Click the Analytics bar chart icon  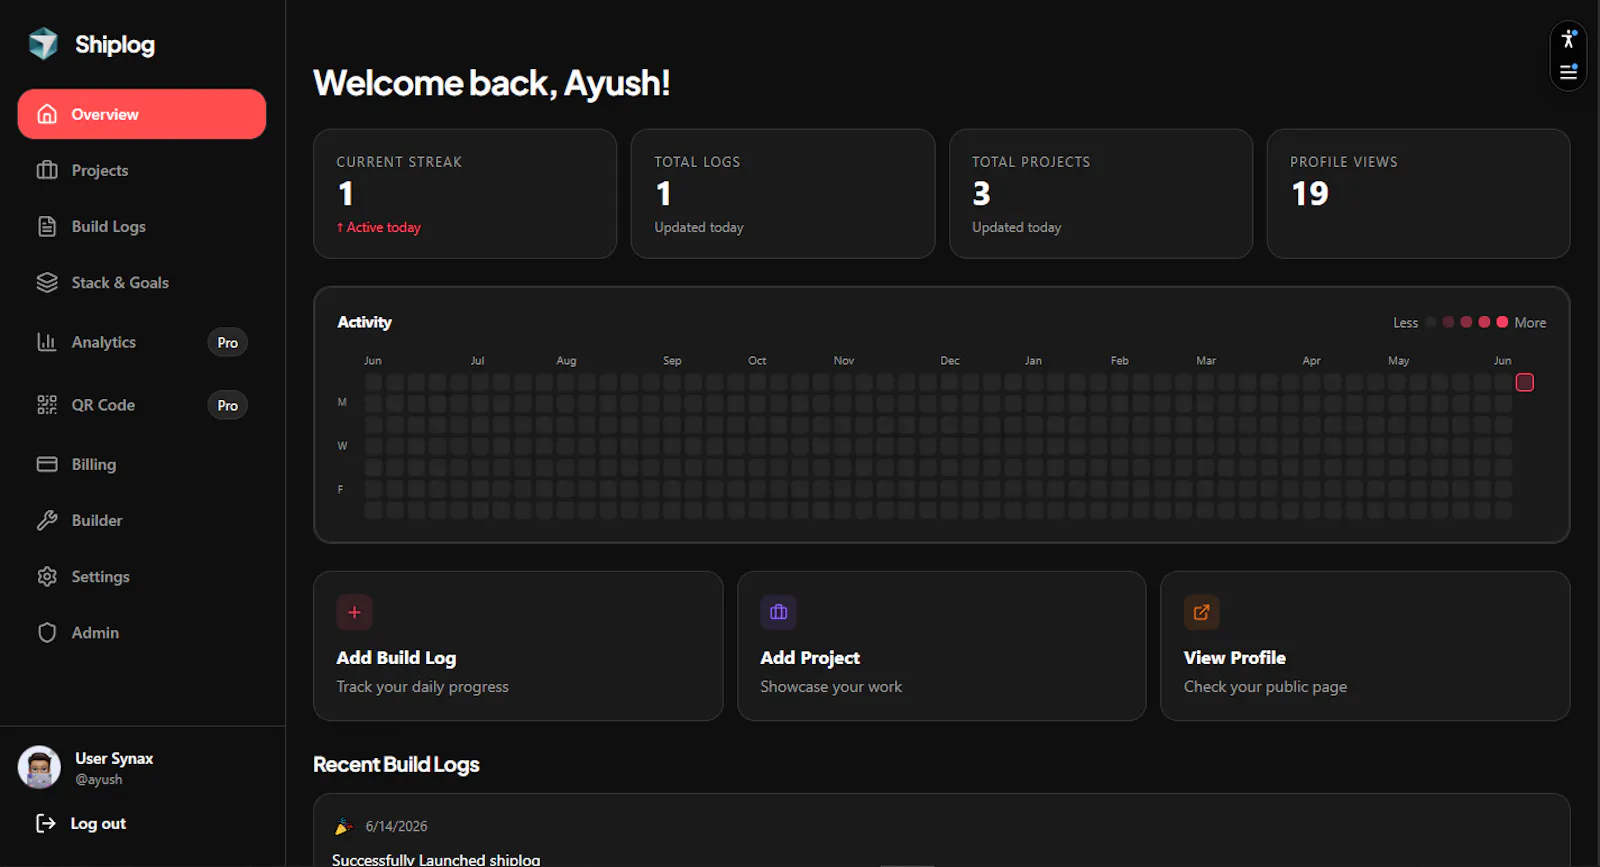pos(47,342)
